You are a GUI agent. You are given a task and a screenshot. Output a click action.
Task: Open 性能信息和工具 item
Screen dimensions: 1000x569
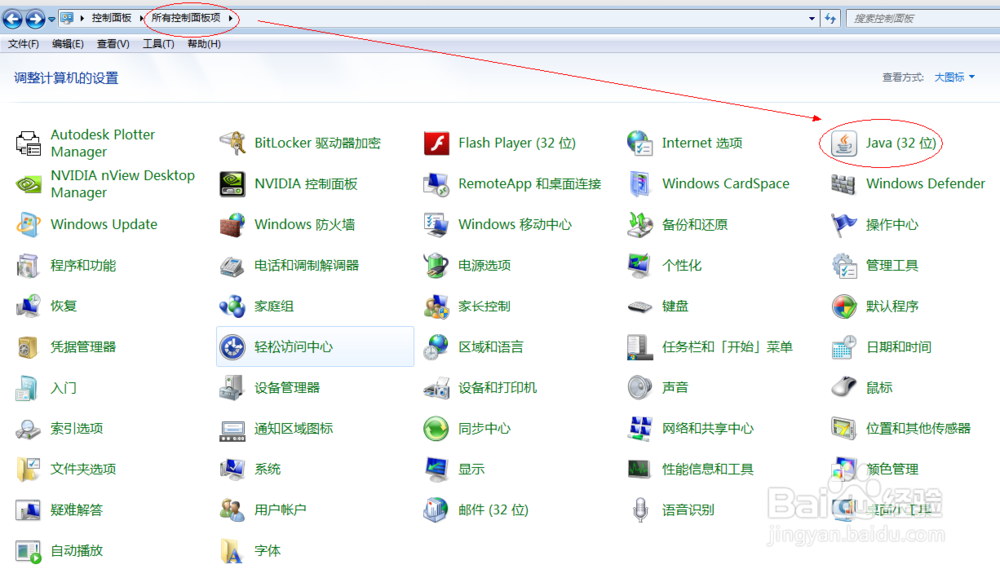[690, 469]
